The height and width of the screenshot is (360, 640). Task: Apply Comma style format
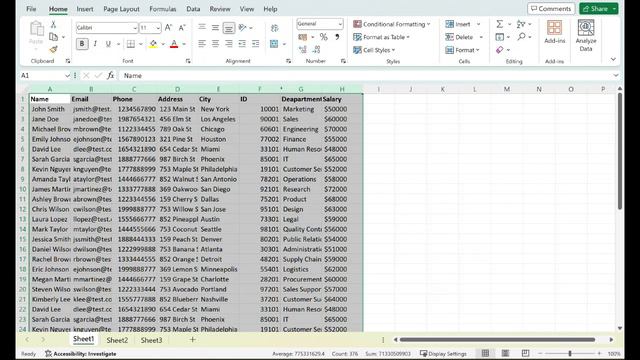click(337, 37)
